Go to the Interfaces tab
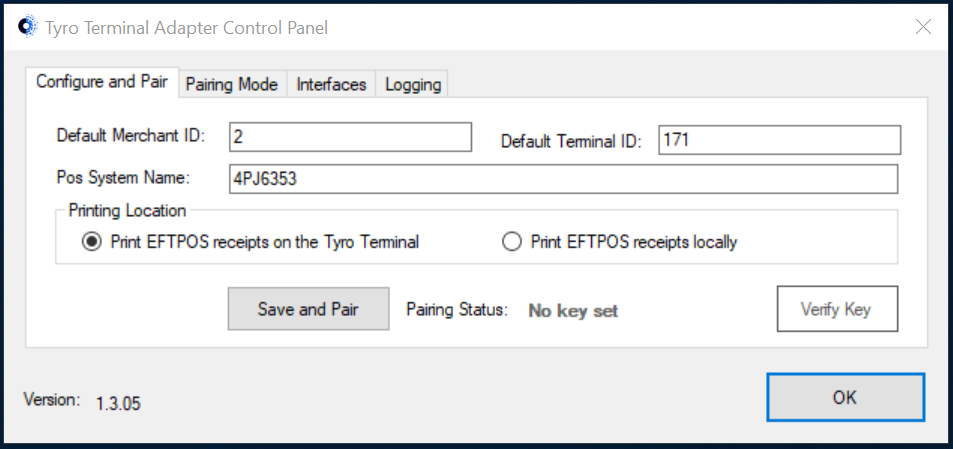The width and height of the screenshot is (953, 449). [331, 84]
